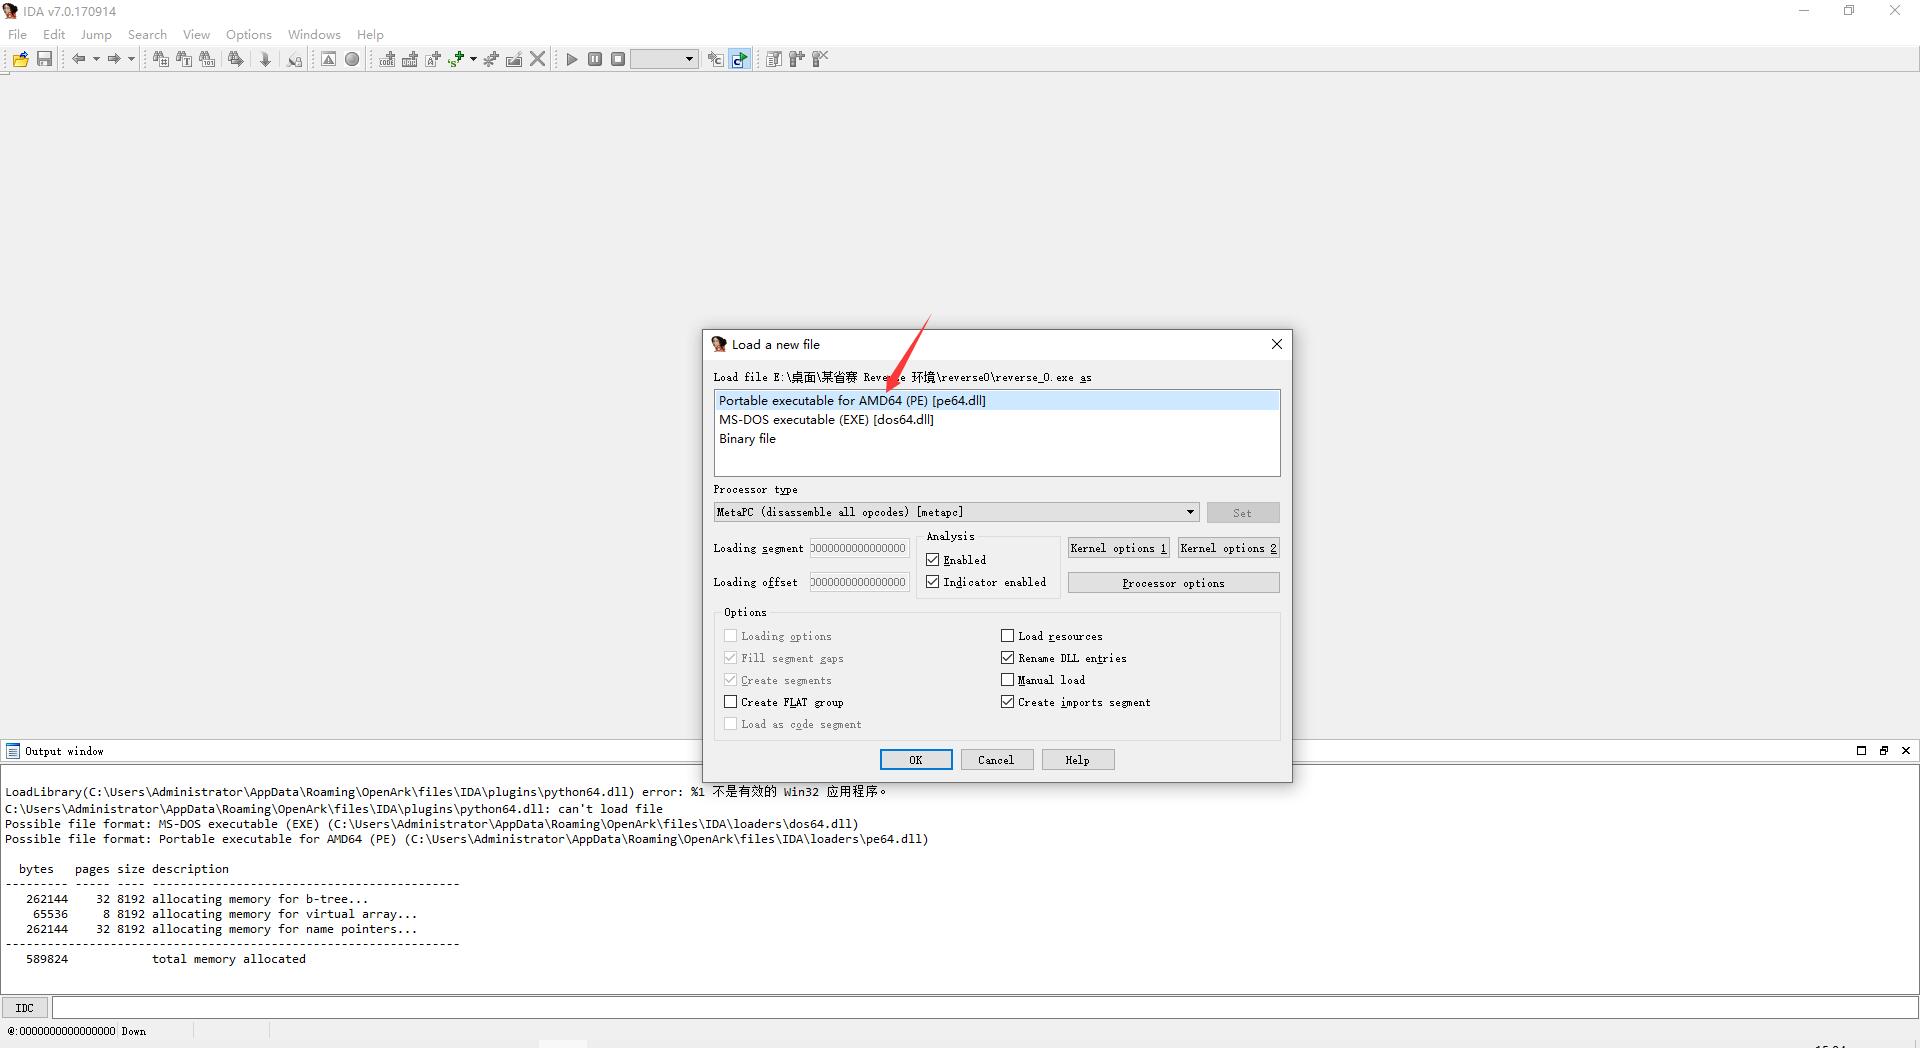The height and width of the screenshot is (1048, 1920).
Task: Open the forward-arrow history dropdown
Action: [x=131, y=59]
